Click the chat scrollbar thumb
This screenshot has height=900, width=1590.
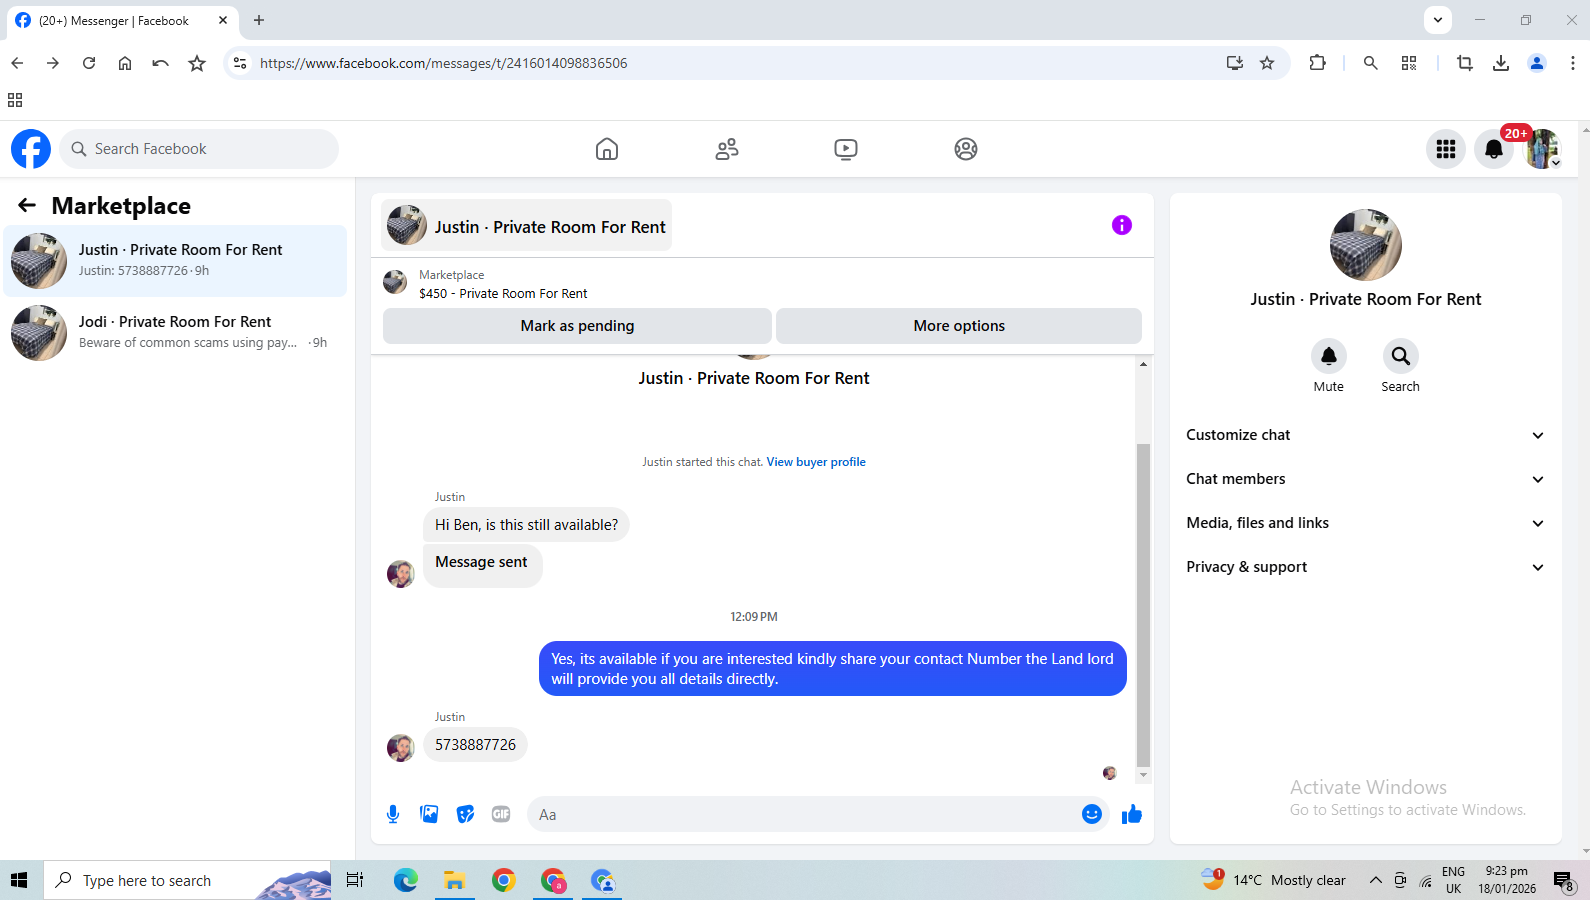tap(1143, 604)
